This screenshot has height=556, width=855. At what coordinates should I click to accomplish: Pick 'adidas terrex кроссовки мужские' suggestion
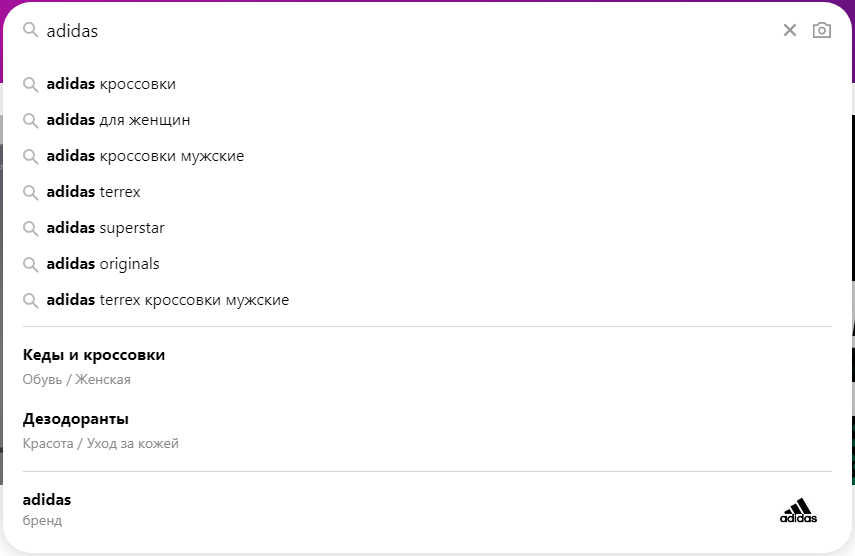[x=168, y=300]
